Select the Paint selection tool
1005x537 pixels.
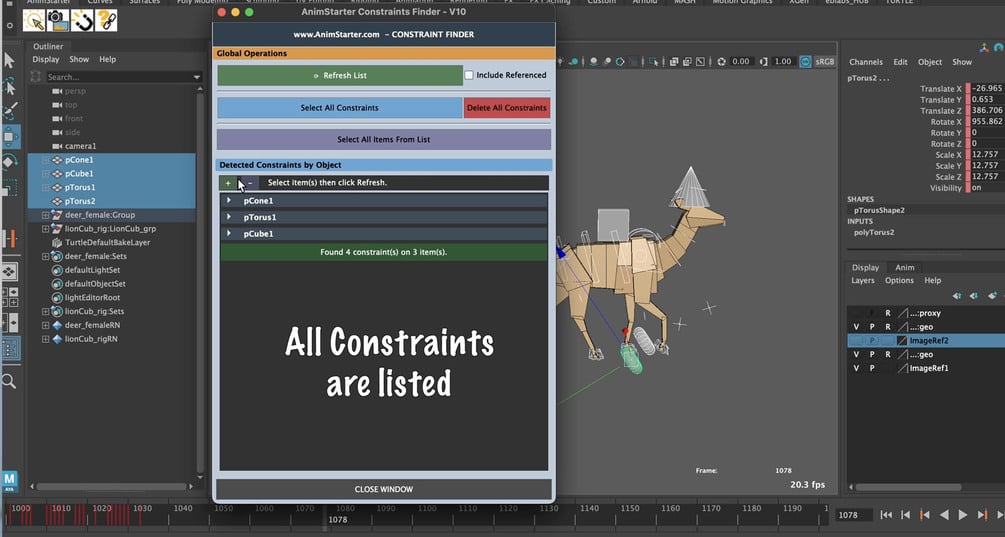pos(10,112)
